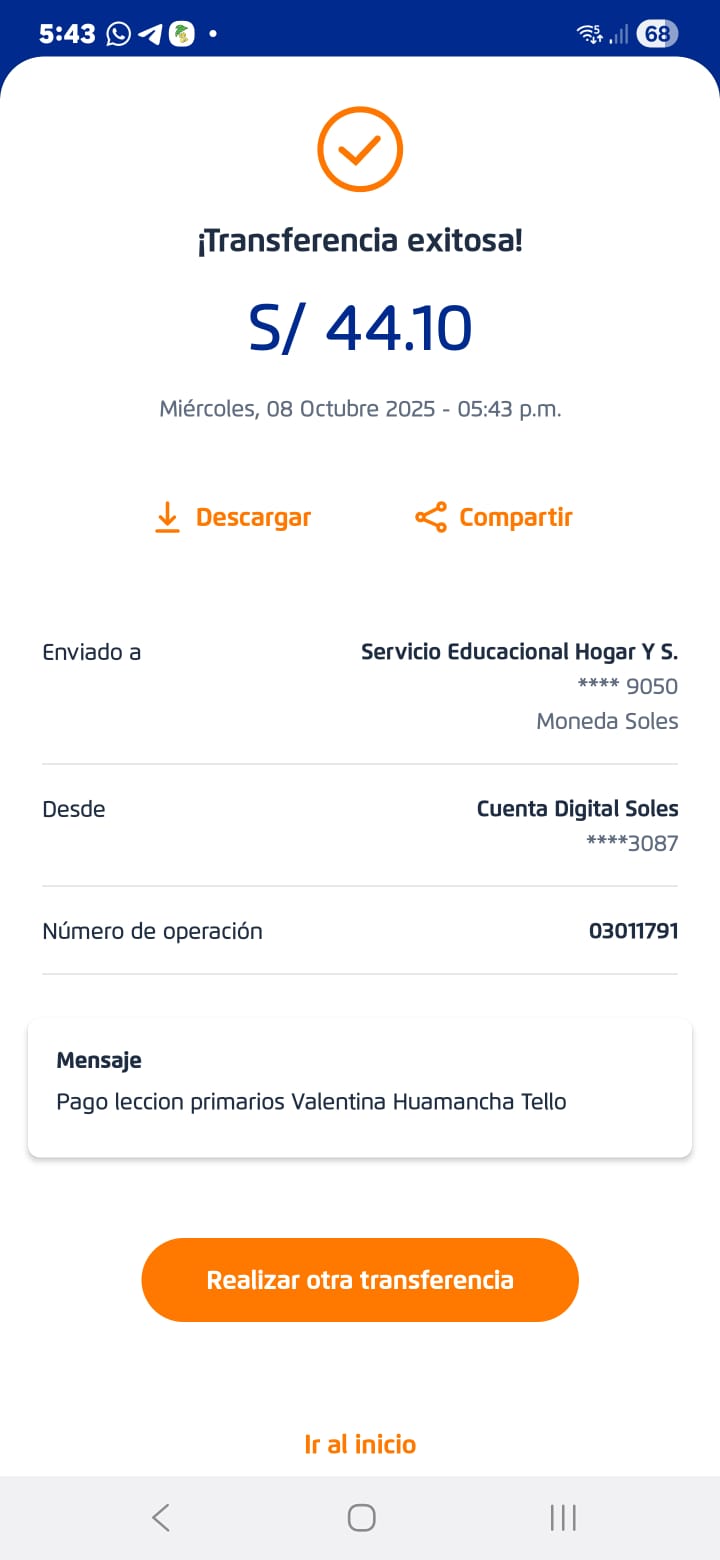Tap the Mensaje card with payment note

[x=360, y=1088]
